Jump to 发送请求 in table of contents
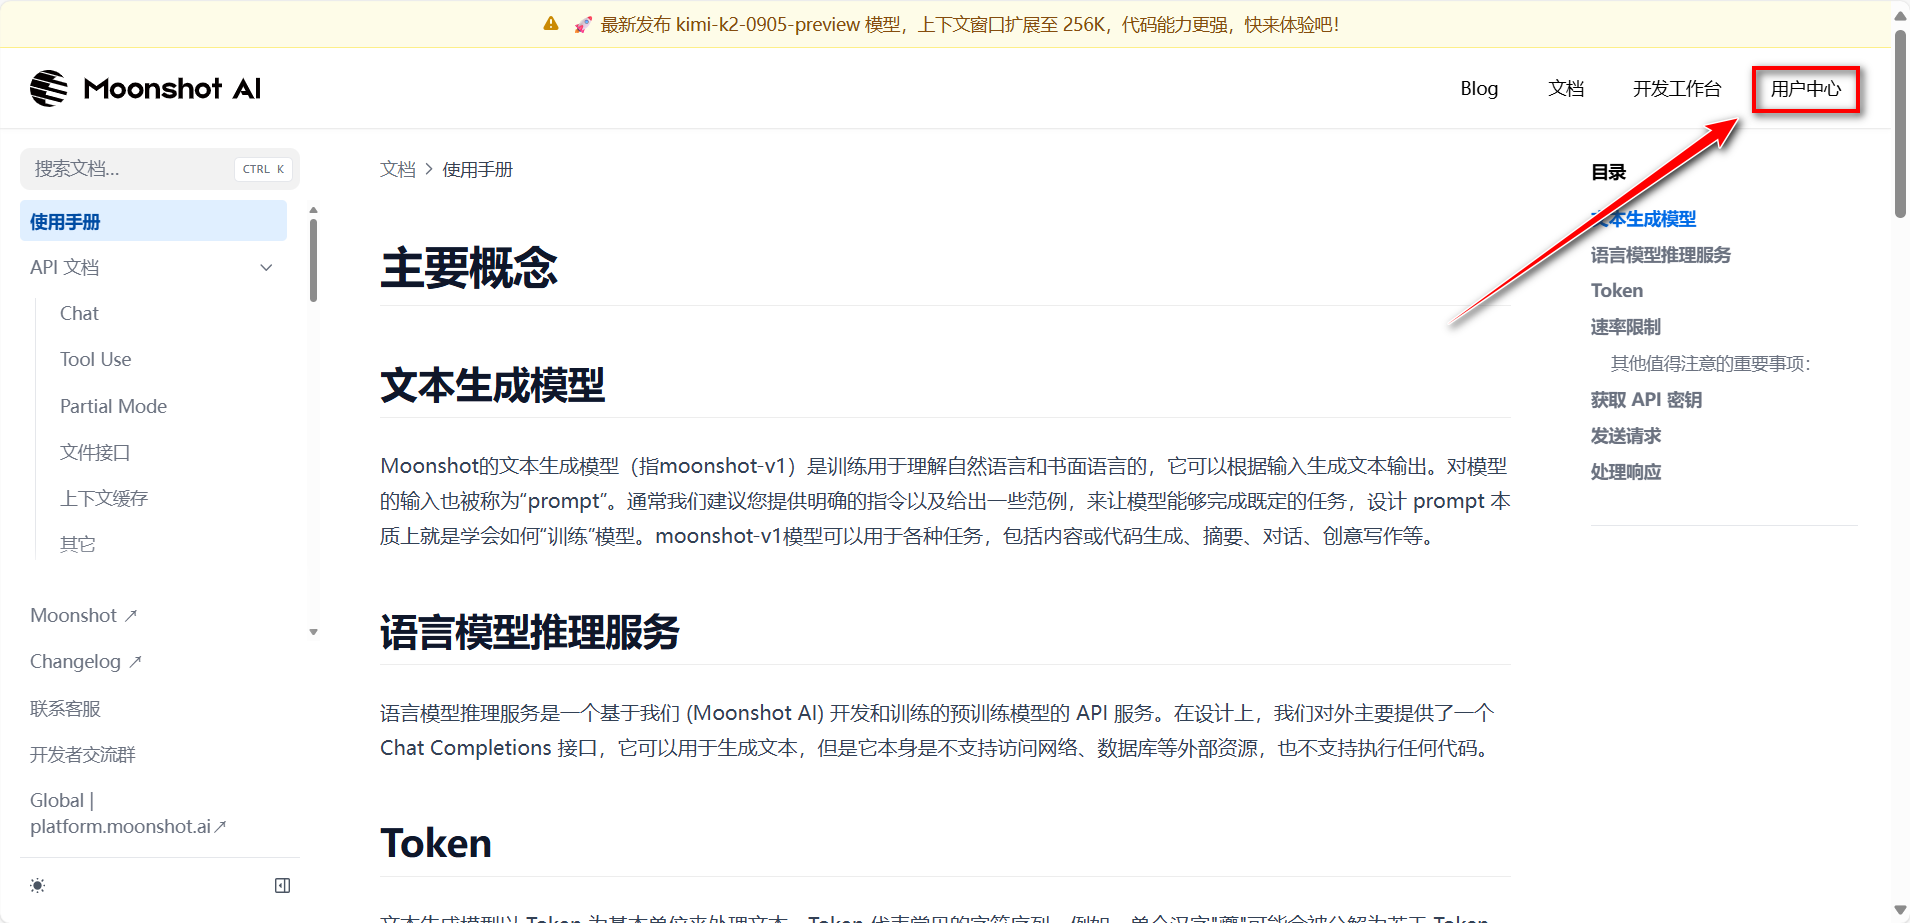 (x=1625, y=435)
